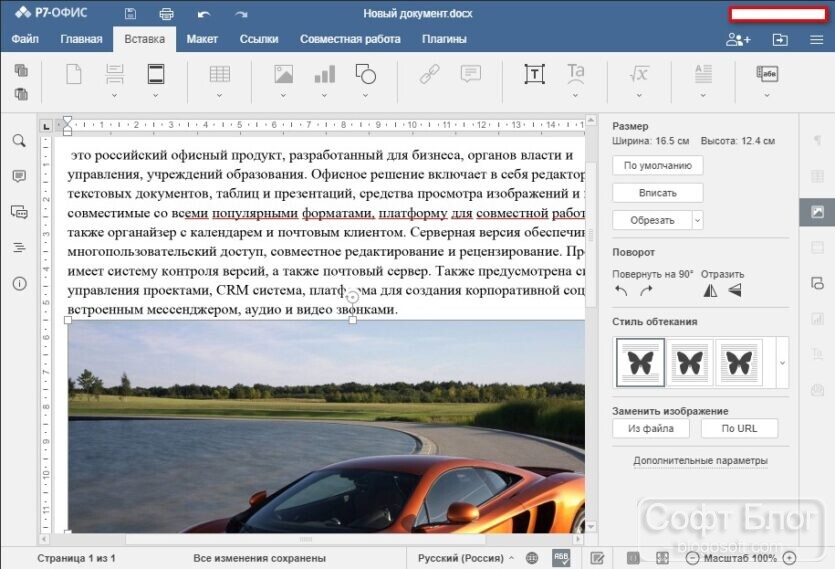835x569 pixels.
Task: Toggle spell checking in the status bar
Action: [561, 558]
